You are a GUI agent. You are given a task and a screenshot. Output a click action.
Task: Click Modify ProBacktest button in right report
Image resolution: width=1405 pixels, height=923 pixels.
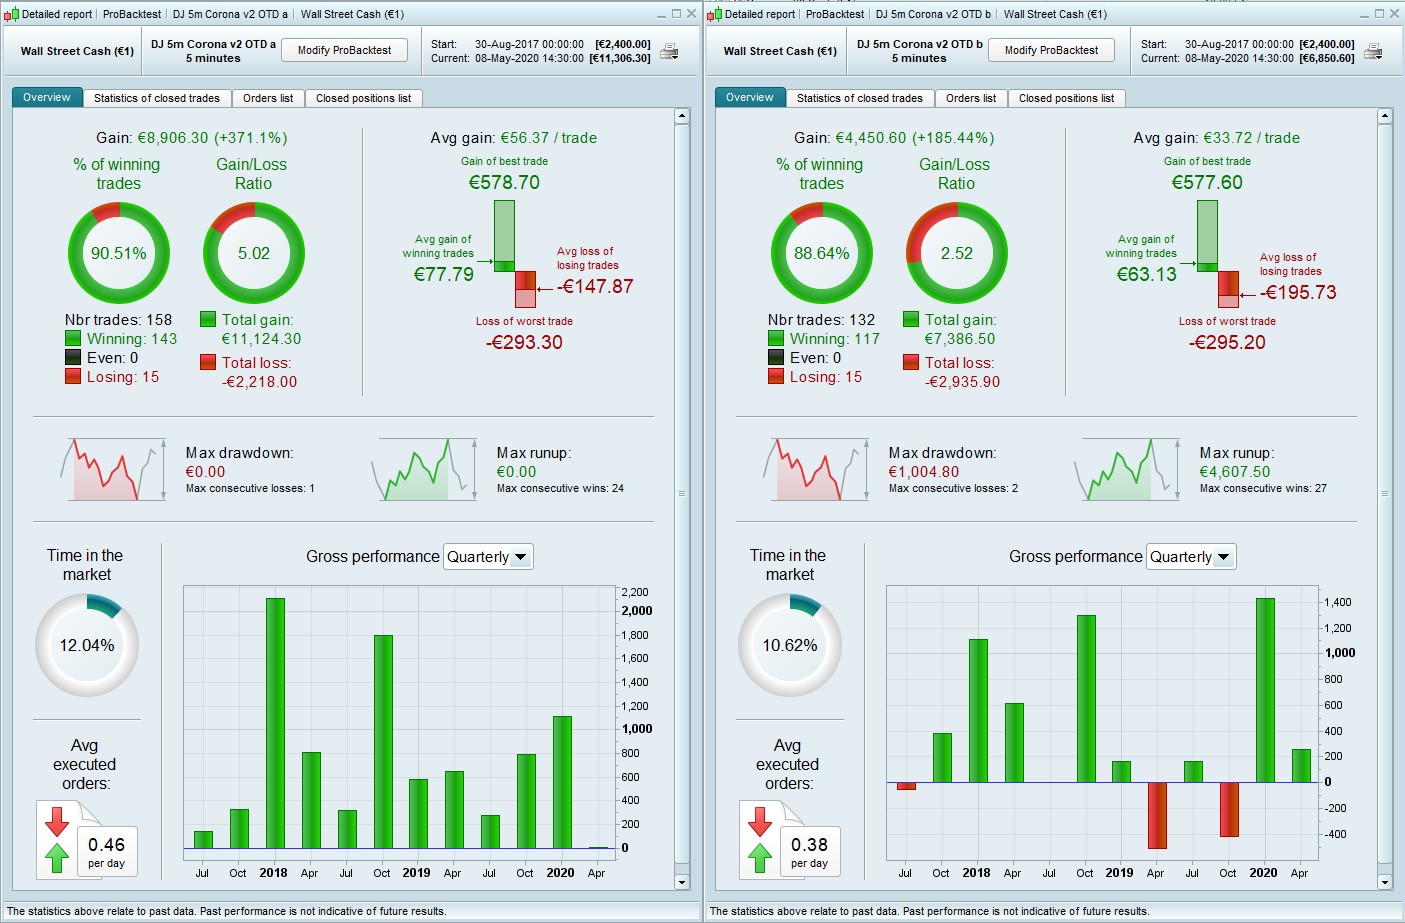(x=1051, y=50)
